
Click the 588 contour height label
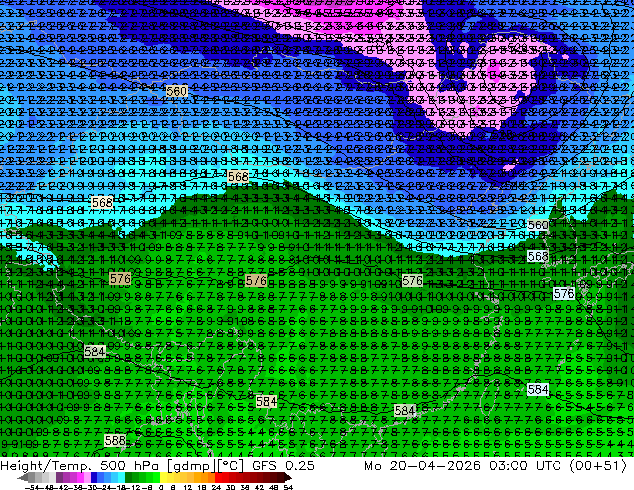[115, 440]
